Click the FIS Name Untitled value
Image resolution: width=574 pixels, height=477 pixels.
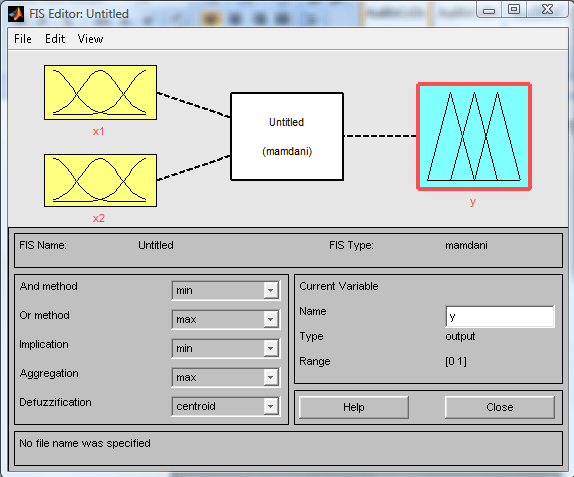click(x=156, y=245)
